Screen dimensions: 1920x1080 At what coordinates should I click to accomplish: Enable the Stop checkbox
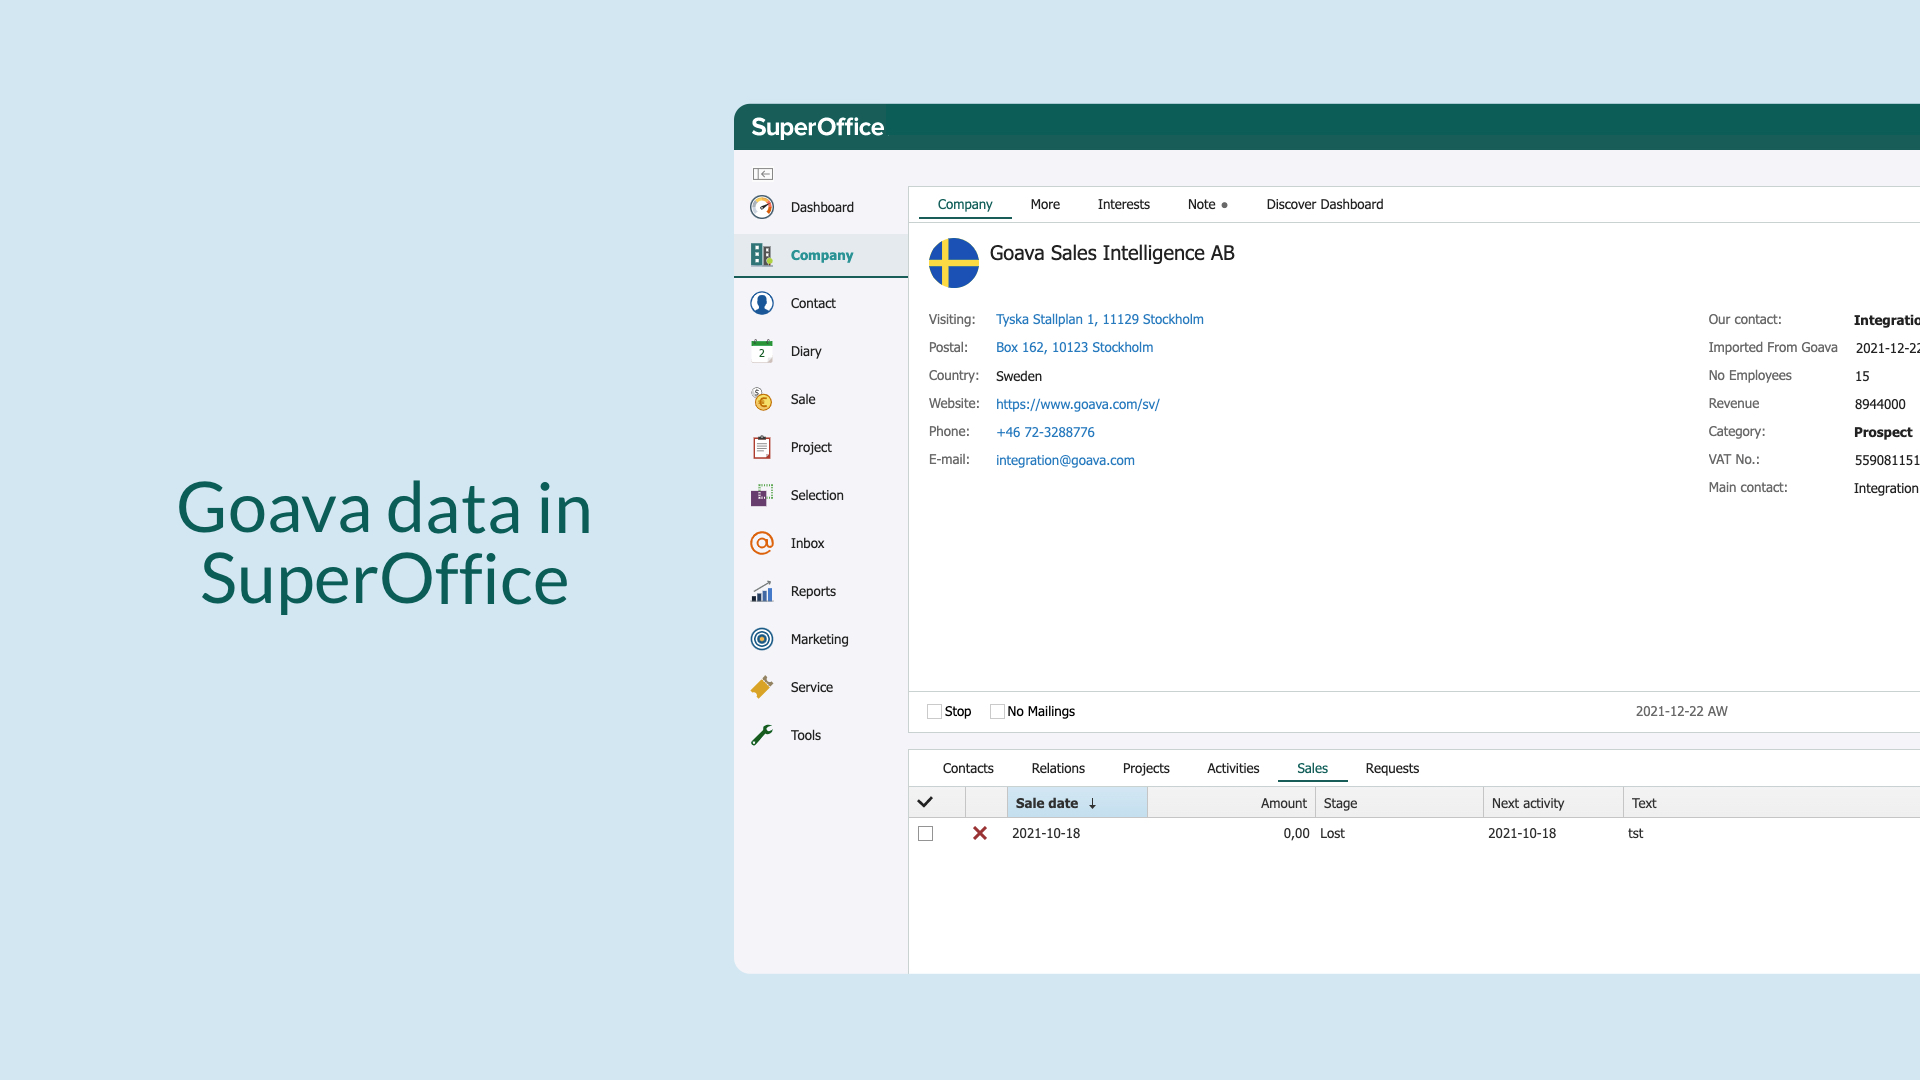934,712
